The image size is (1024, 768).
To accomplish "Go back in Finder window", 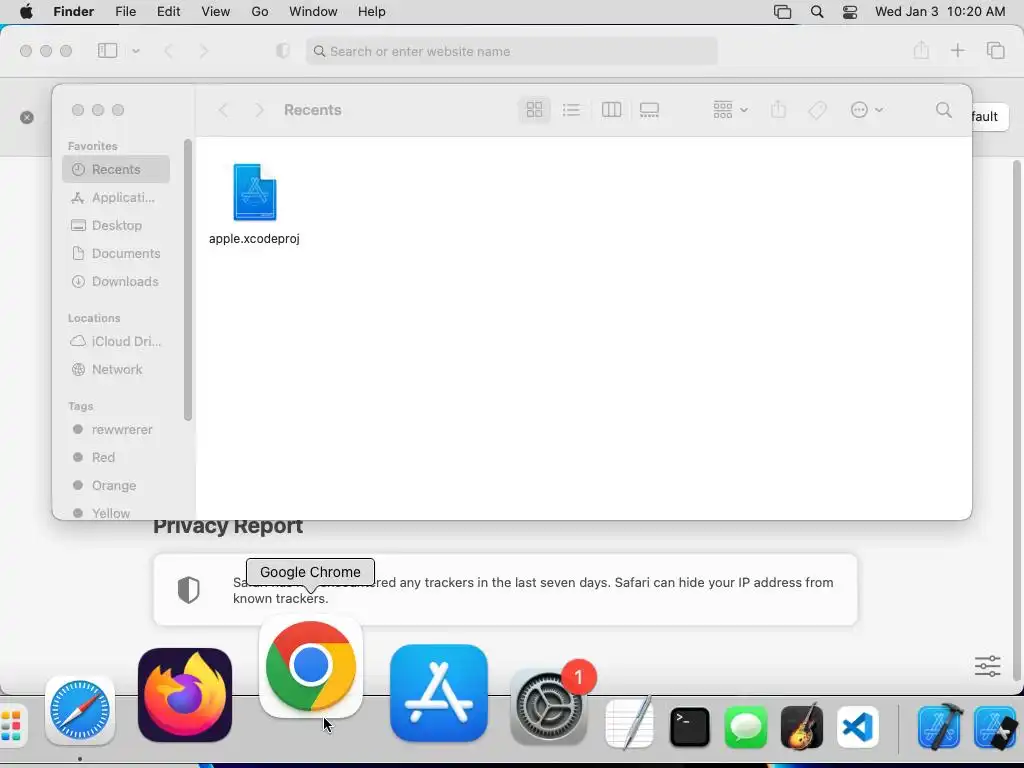I will (x=223, y=110).
